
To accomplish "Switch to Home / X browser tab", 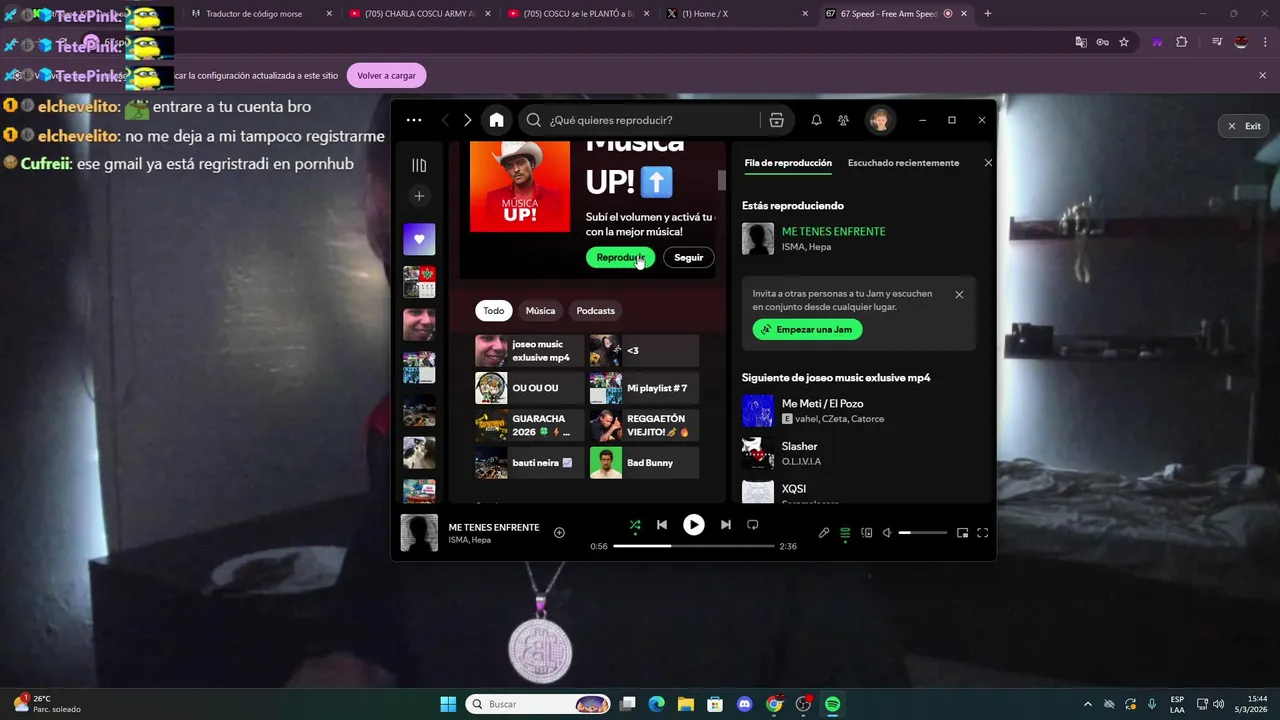I will 738,14.
